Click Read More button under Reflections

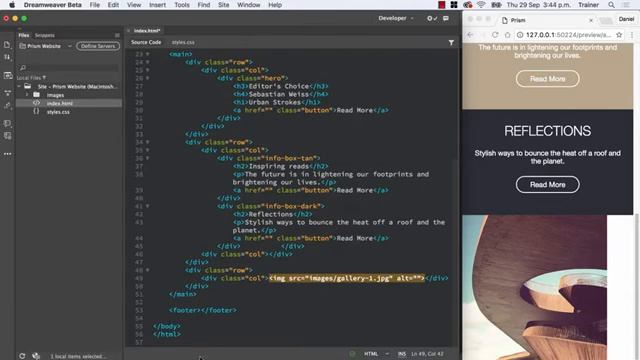point(547,184)
